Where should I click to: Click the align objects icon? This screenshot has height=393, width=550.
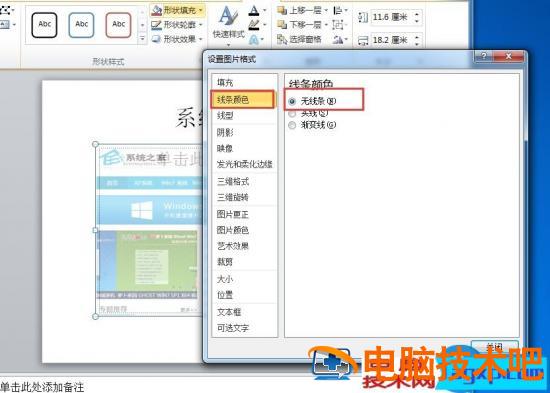pos(337,11)
